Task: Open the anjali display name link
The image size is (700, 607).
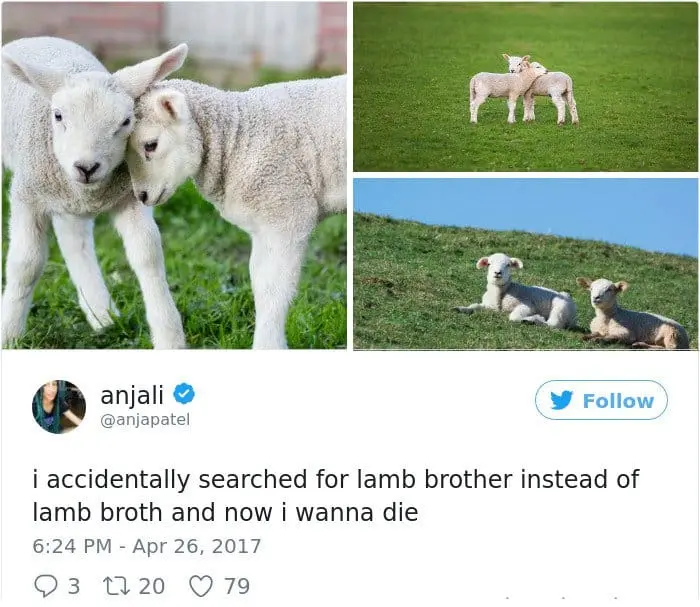Action: coord(132,395)
